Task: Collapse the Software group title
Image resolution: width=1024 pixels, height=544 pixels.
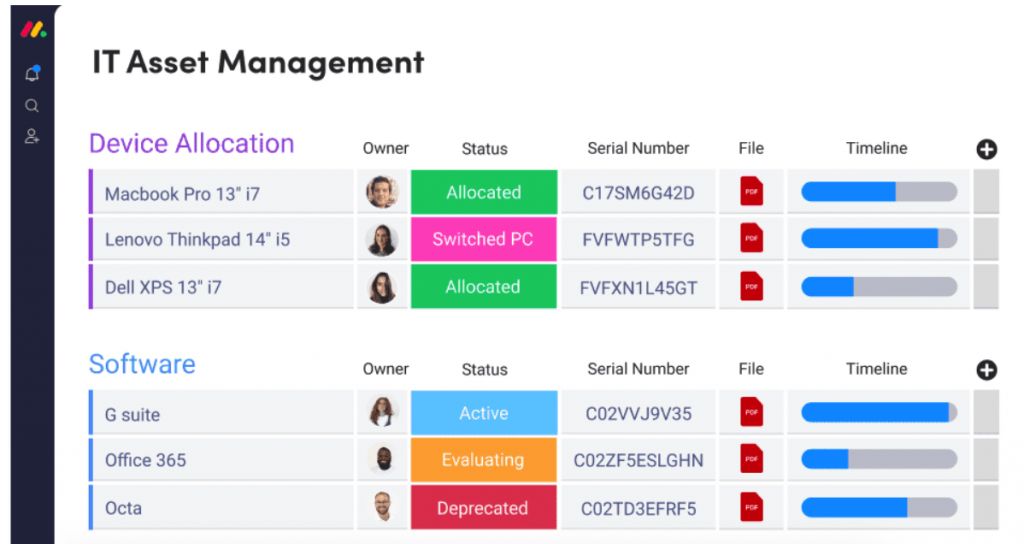Action: point(142,365)
